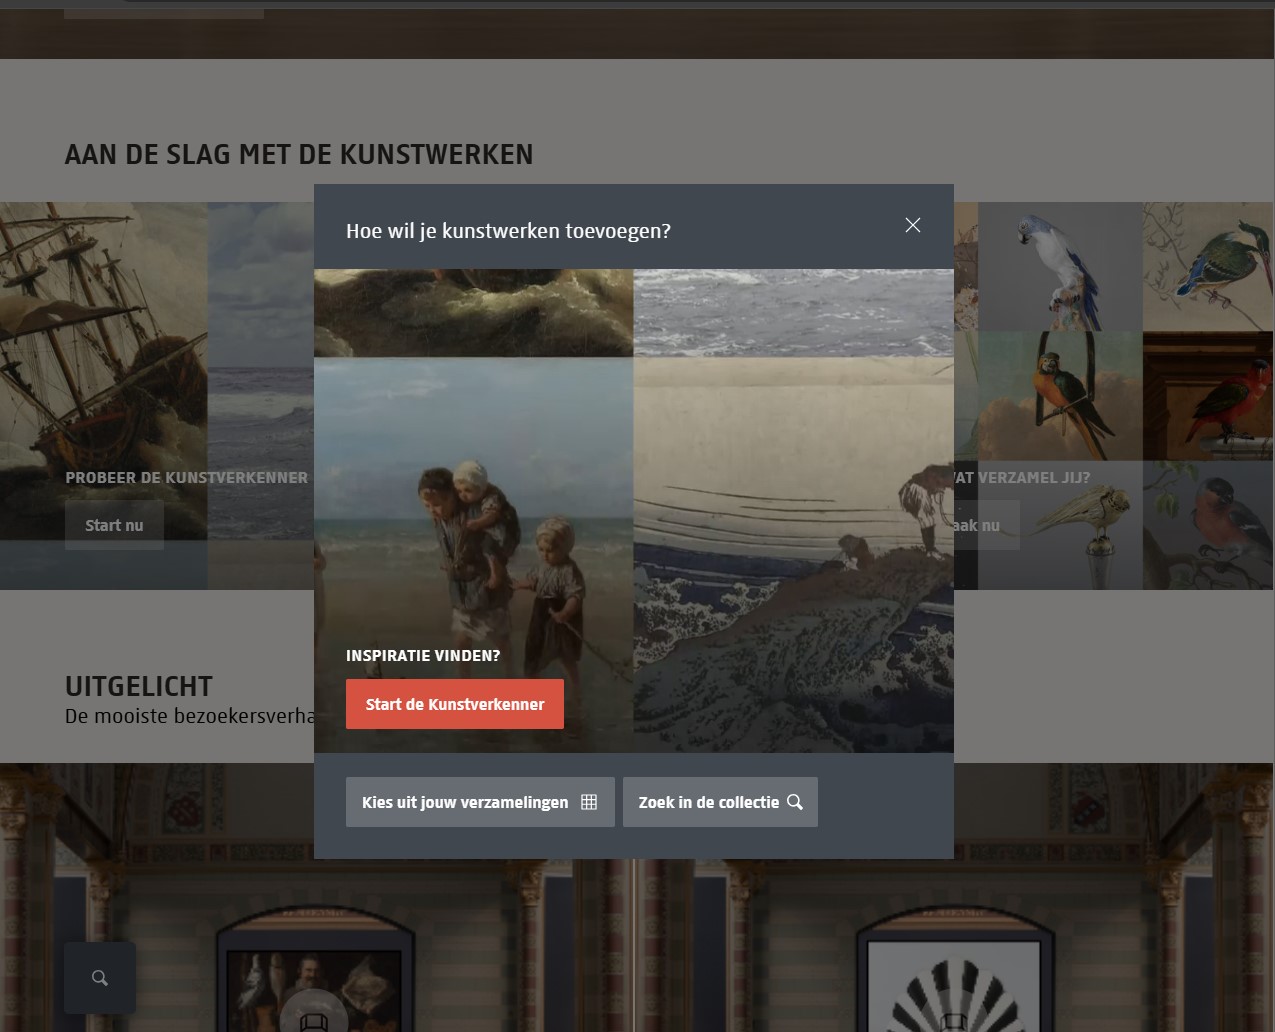Viewport: 1275px width, 1032px height.
Task: Click magnifier icon in 'Zoek in de collectie'
Action: 795,802
